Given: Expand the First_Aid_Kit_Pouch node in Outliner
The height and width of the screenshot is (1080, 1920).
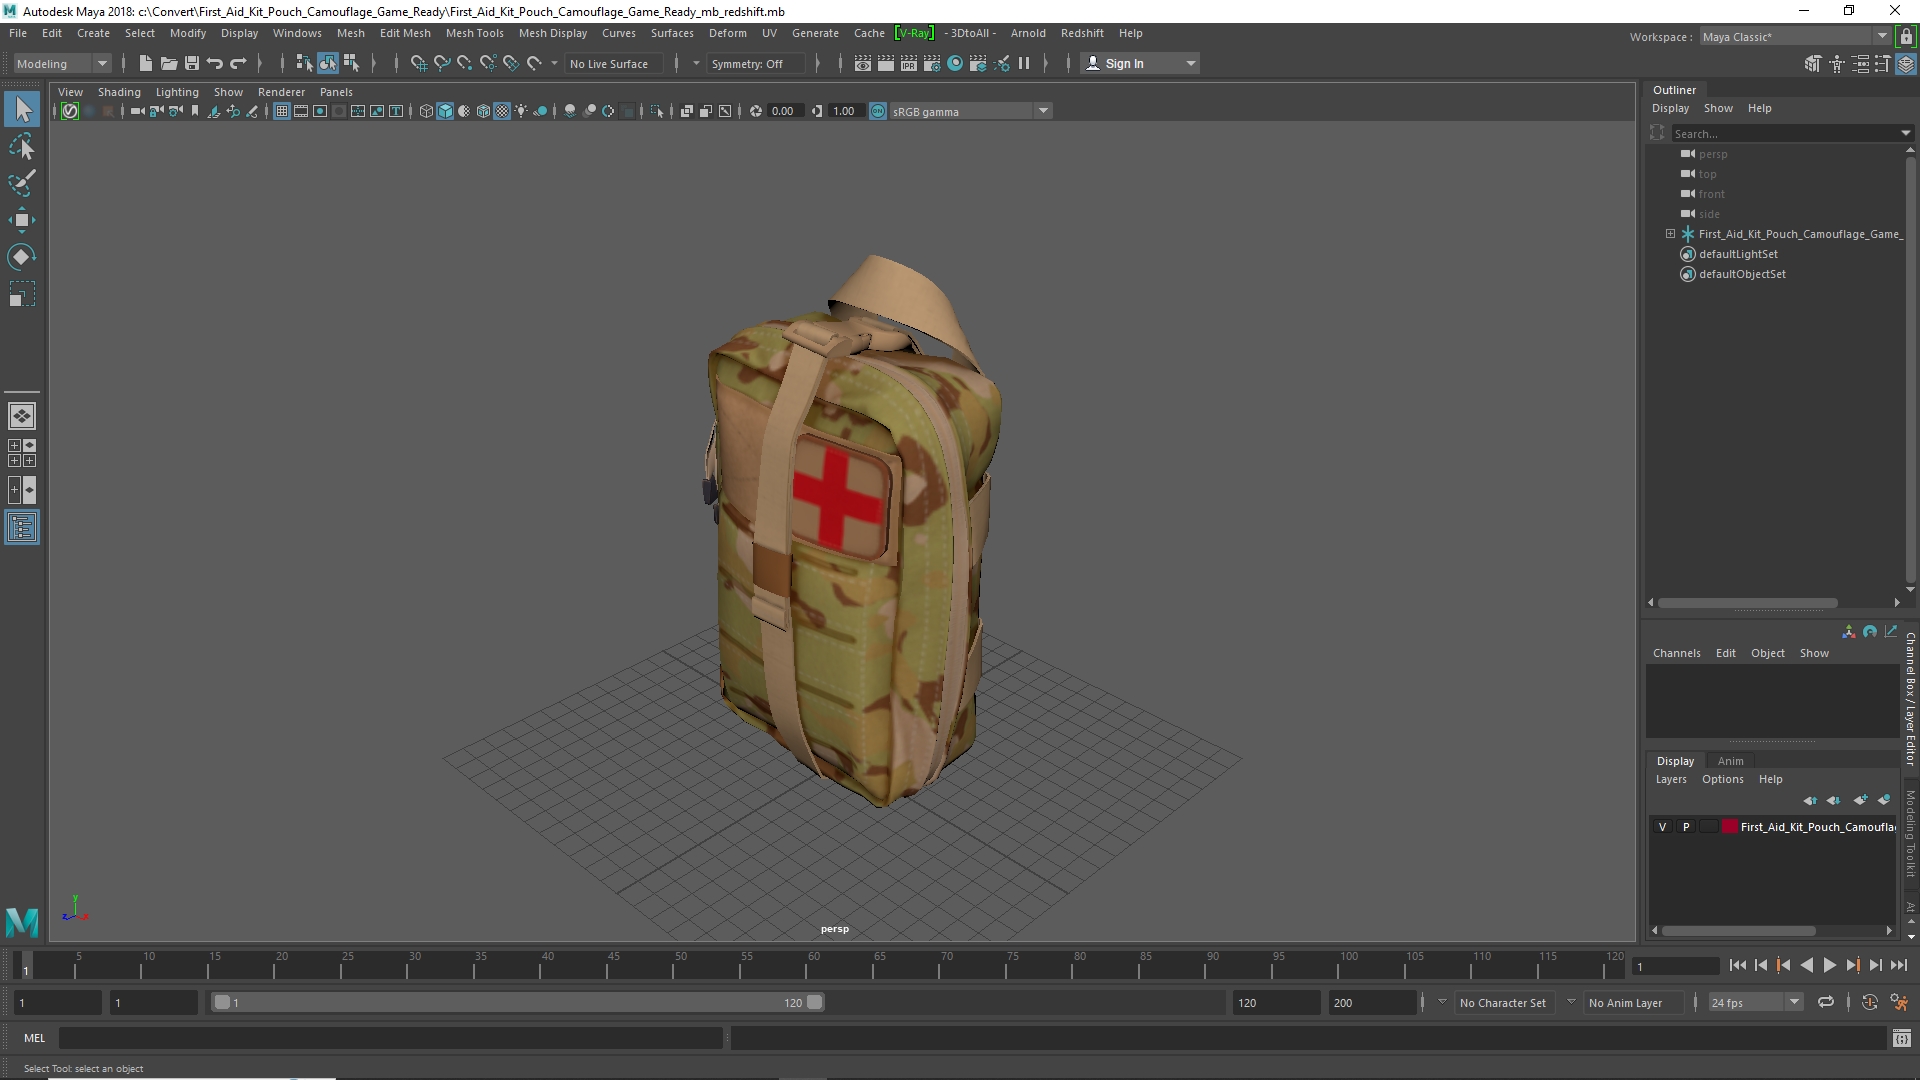Looking at the screenshot, I should pyautogui.click(x=1670, y=234).
